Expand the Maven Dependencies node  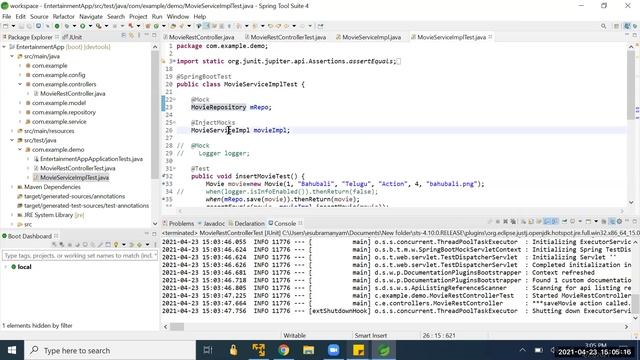click(12, 187)
